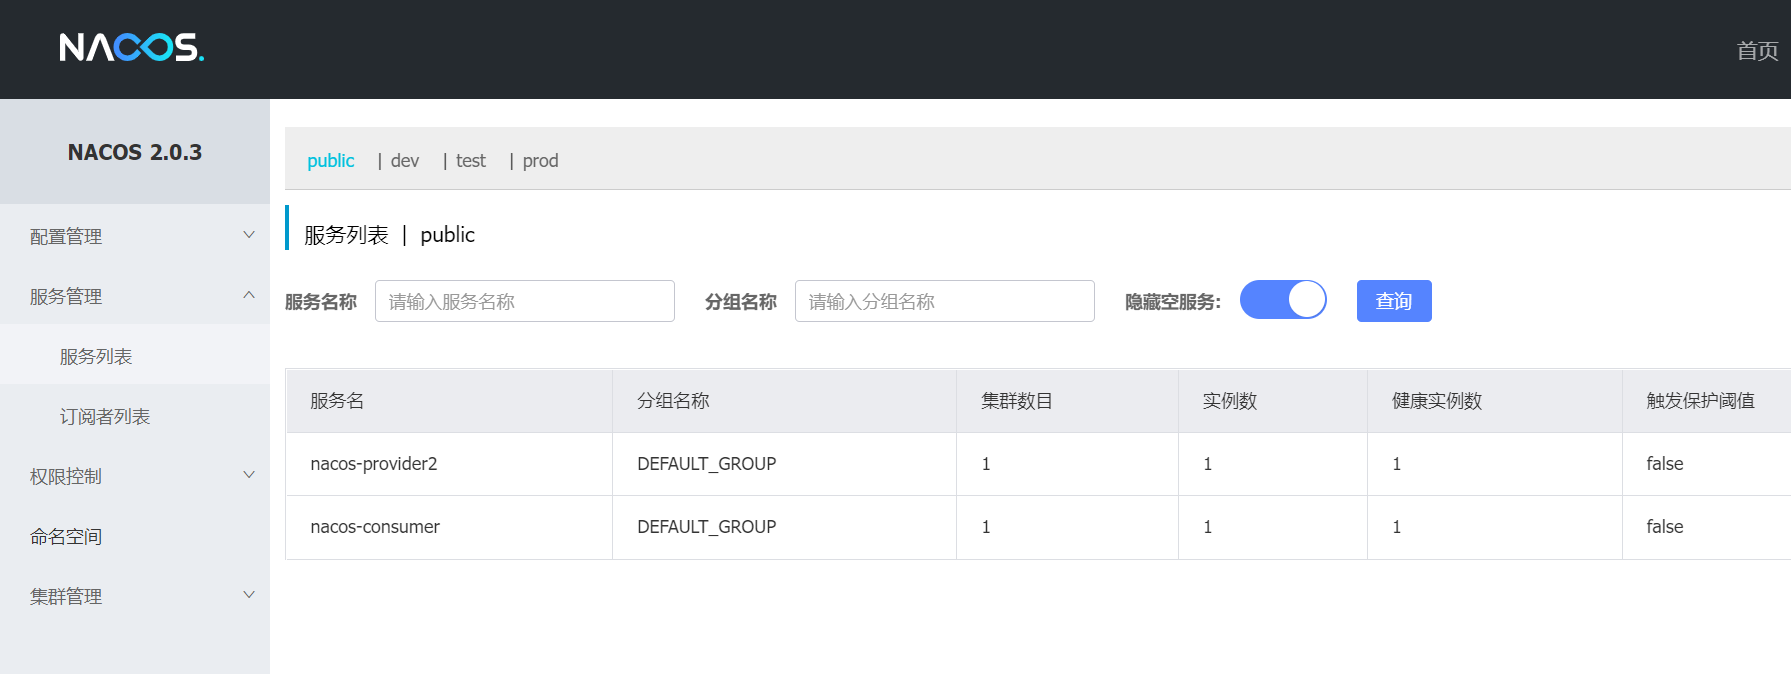Click DEFAULT_GROUP in nacos-provider2 row
The width and height of the screenshot is (1791, 674).
pyautogui.click(x=707, y=464)
